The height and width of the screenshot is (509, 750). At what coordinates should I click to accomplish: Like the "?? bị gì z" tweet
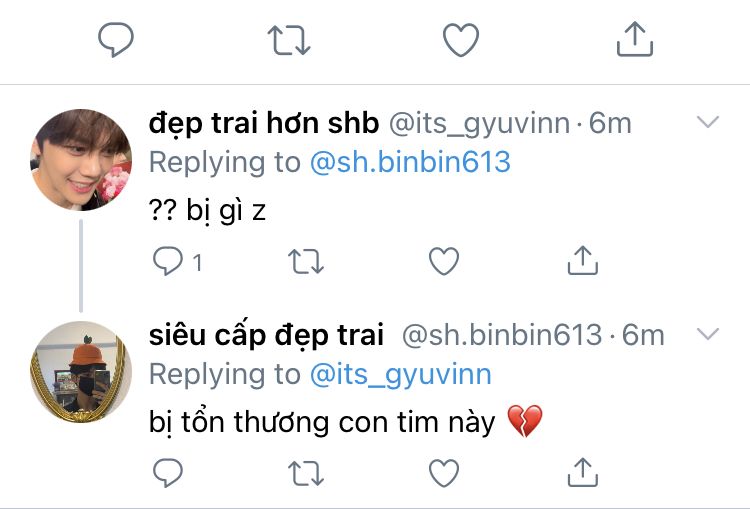(x=444, y=261)
